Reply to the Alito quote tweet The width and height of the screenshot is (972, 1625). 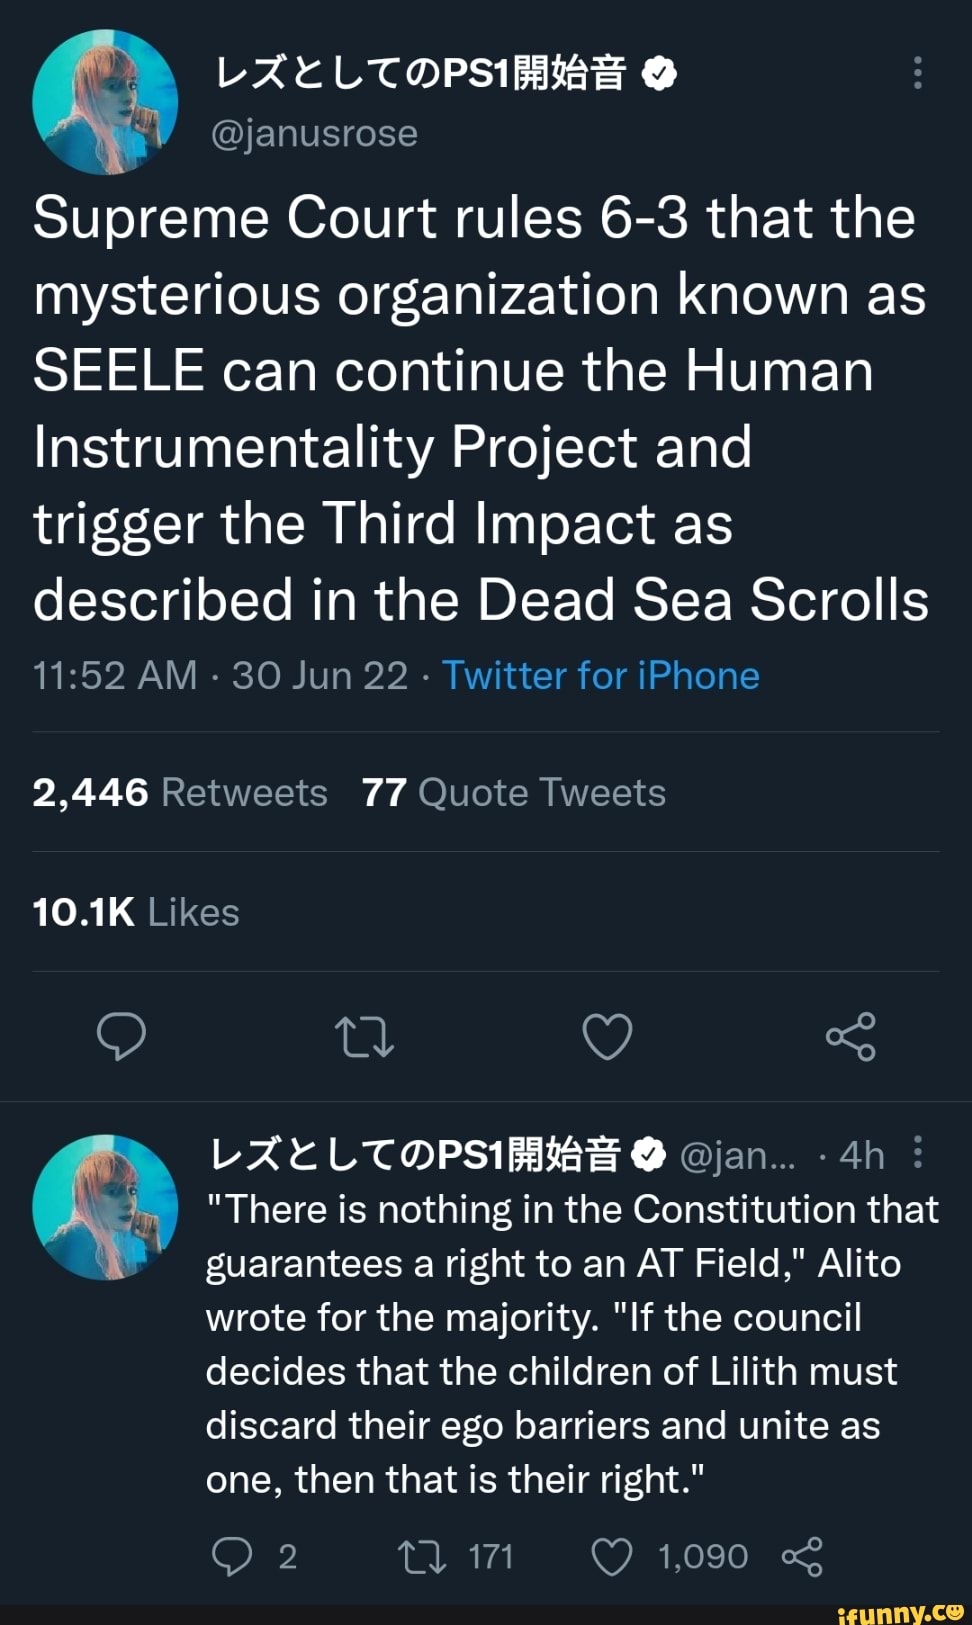[232, 1556]
